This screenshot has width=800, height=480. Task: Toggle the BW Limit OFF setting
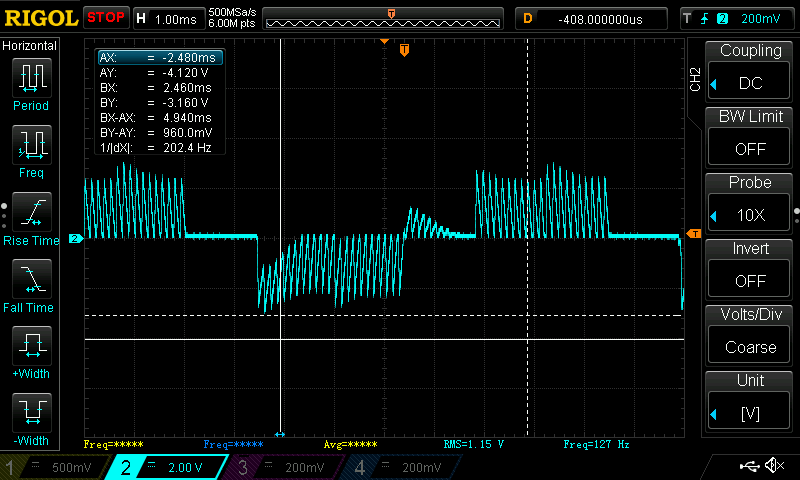pos(750,133)
